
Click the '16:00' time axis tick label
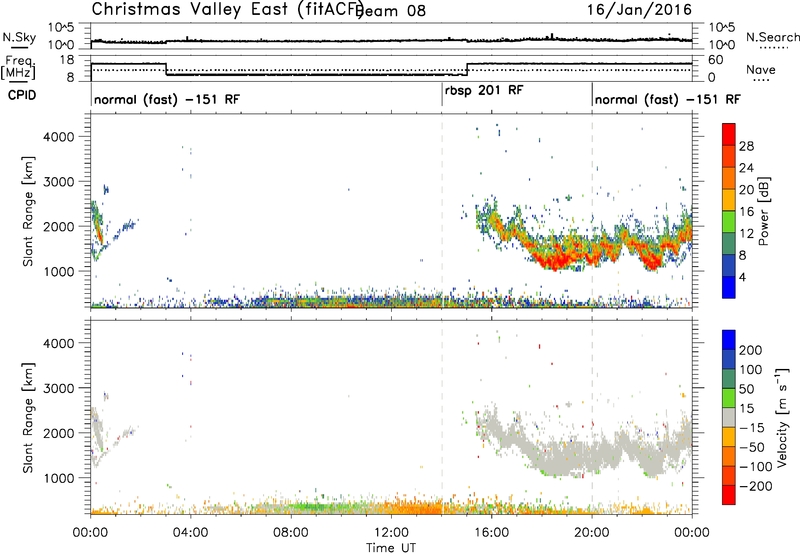pos(491,533)
